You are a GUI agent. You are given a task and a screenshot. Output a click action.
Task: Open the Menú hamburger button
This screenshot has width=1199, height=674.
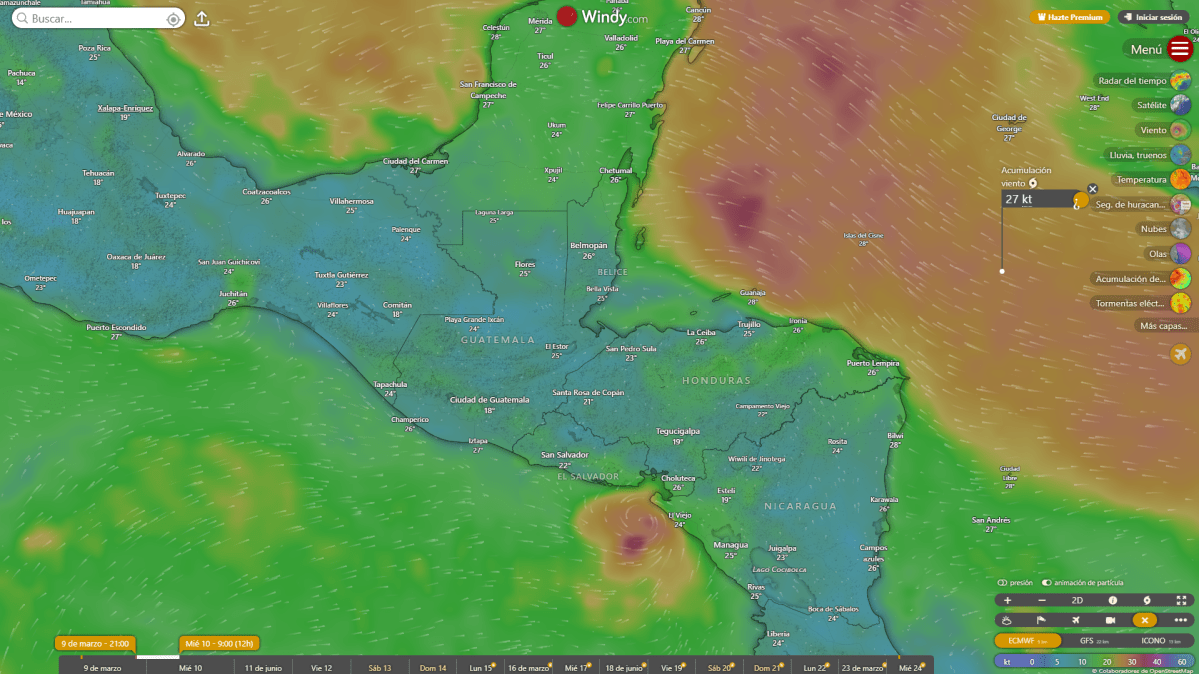(1180, 50)
